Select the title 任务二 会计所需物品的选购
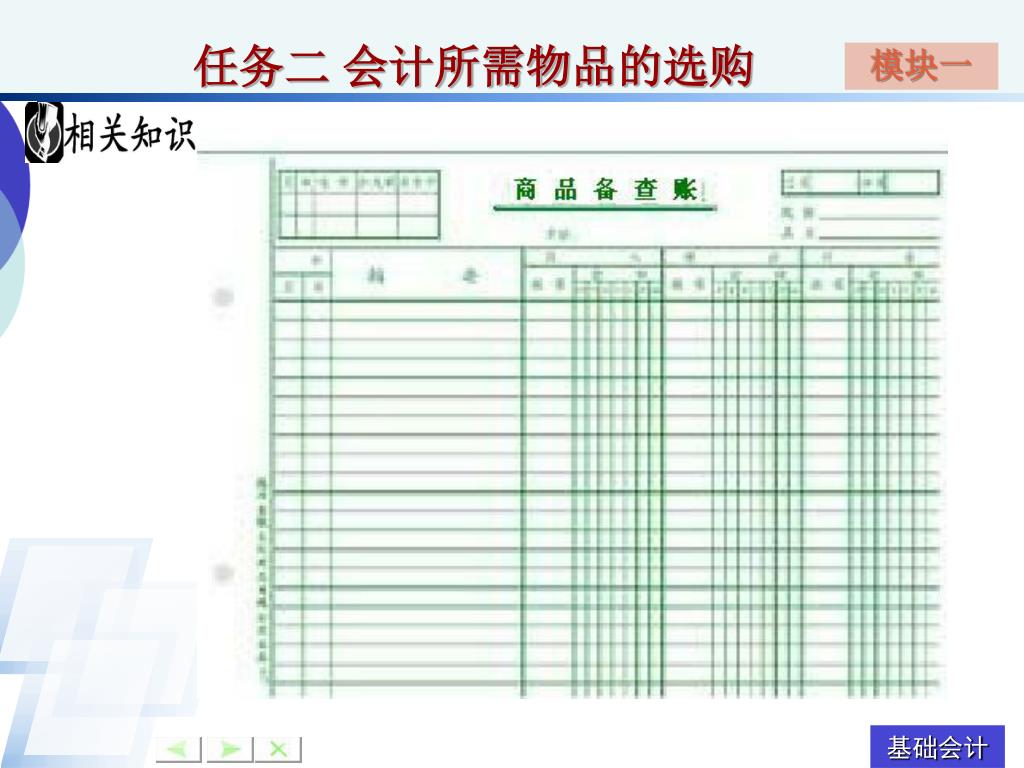The image size is (1024, 768). (x=473, y=66)
